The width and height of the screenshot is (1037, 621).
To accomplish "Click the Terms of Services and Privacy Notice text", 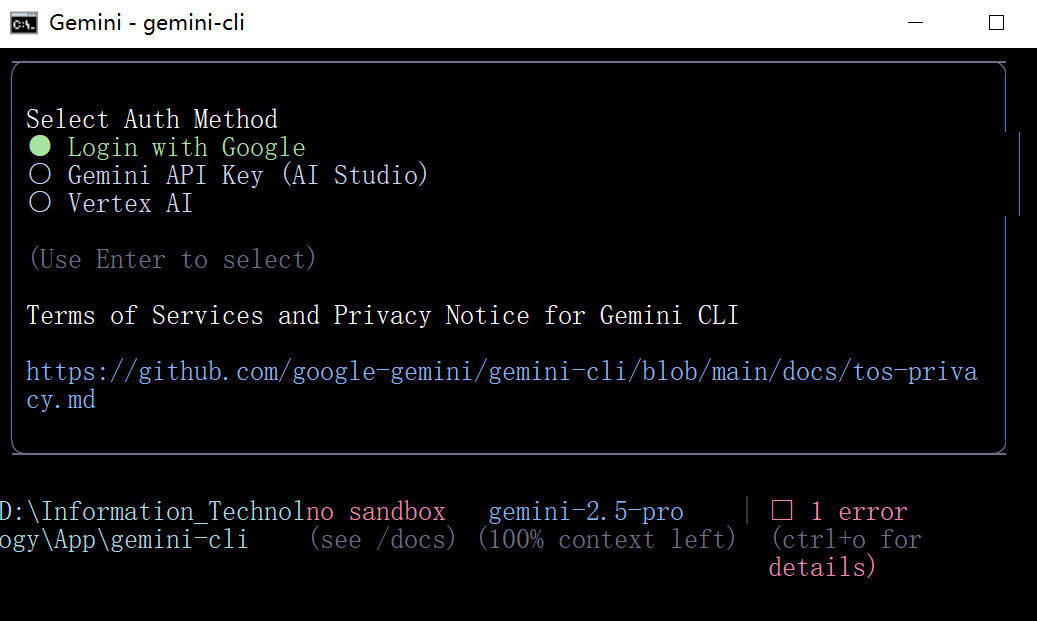I will [382, 315].
